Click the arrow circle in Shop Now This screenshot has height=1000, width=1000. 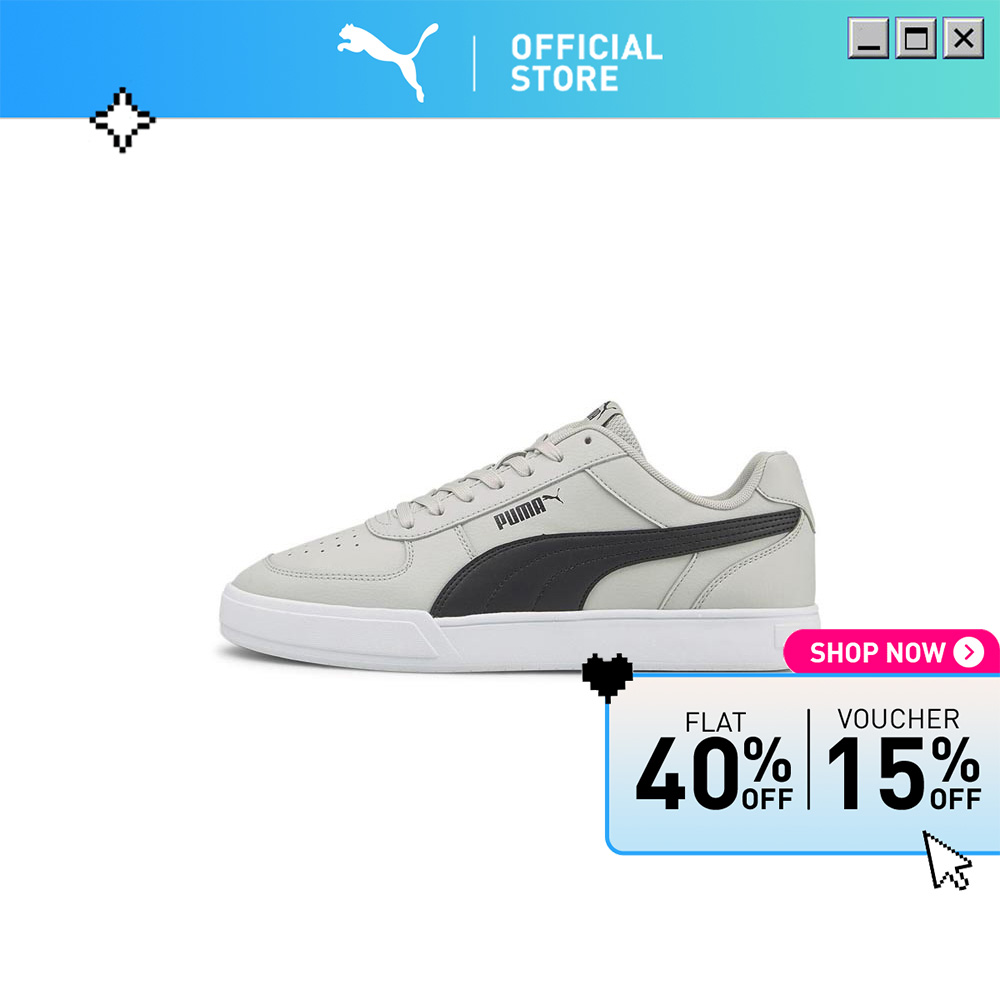pyautogui.click(x=969, y=652)
